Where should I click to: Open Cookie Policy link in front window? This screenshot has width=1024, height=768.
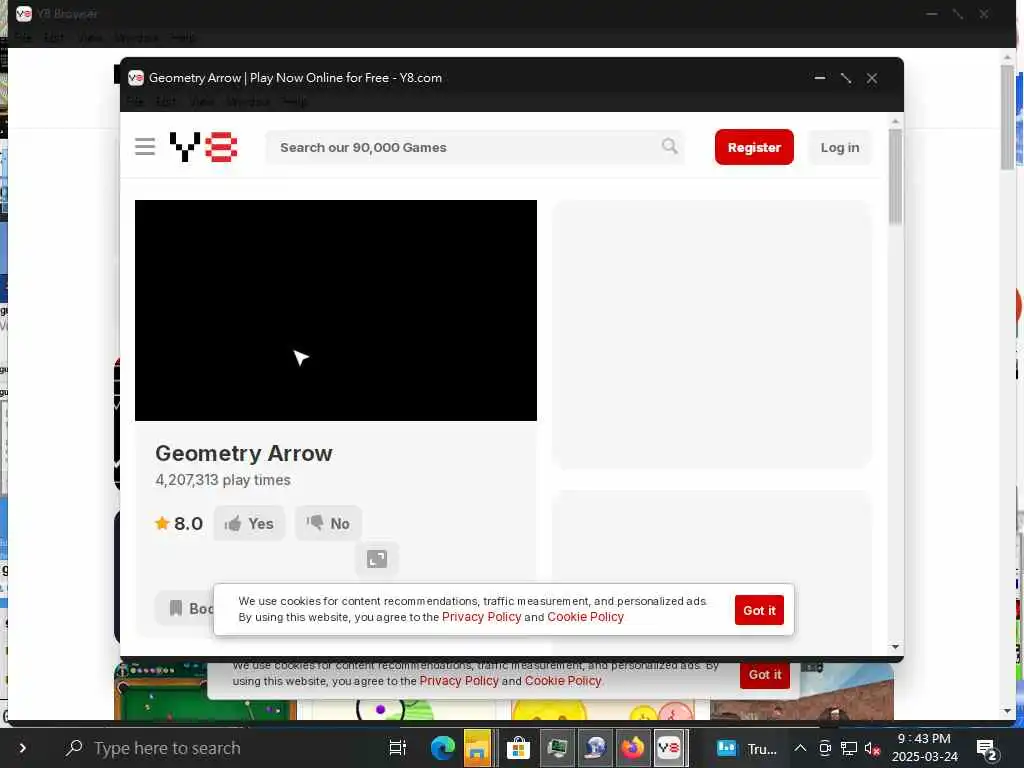pyautogui.click(x=585, y=617)
